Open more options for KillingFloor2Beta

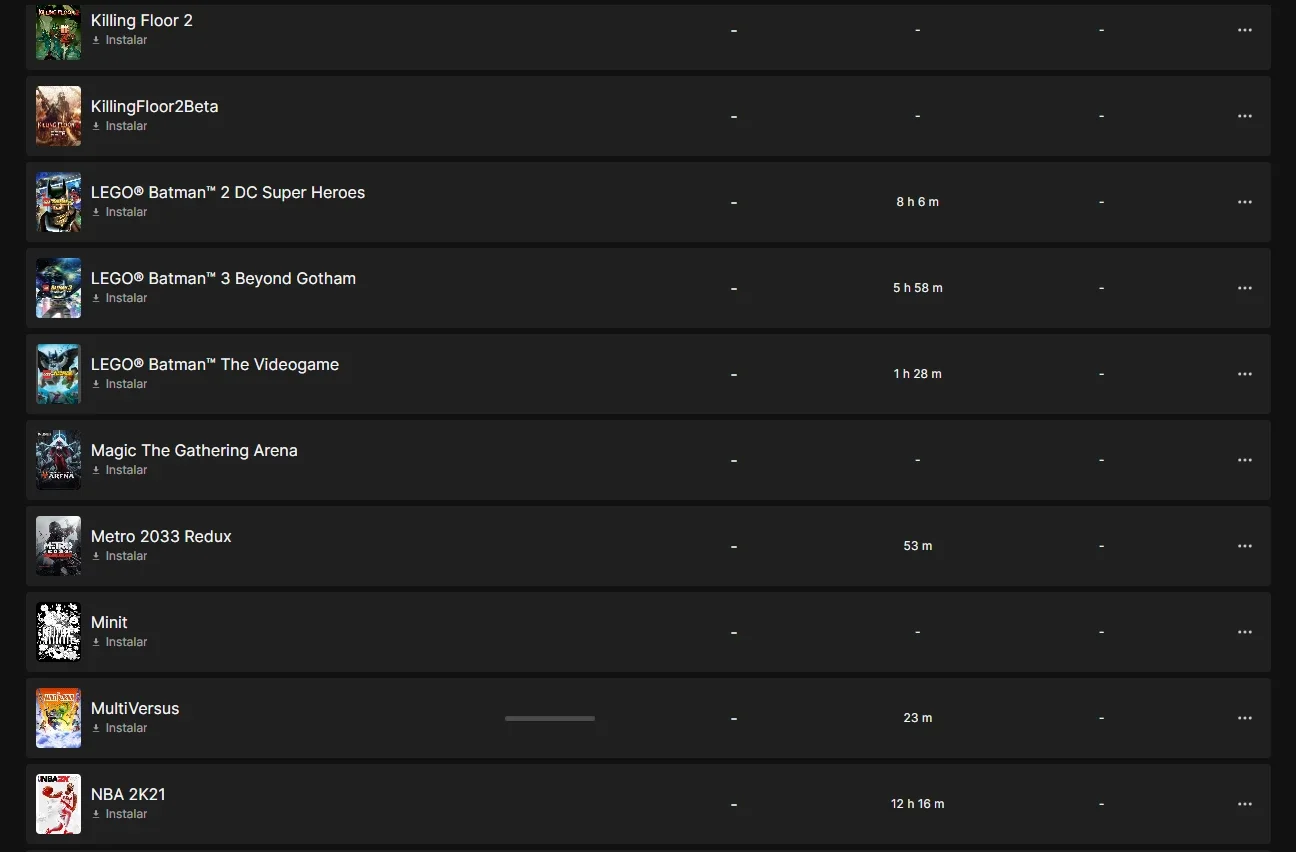(1245, 116)
